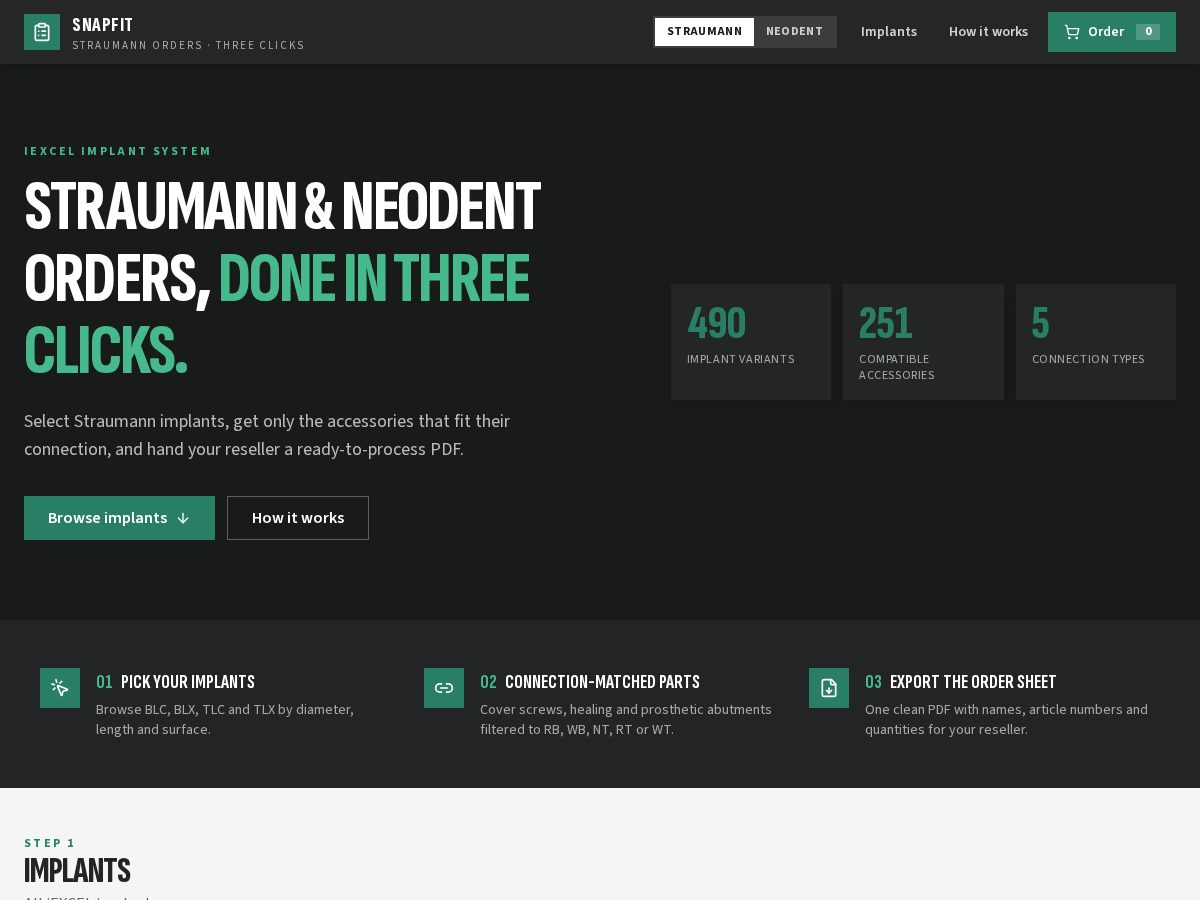Click the STEP 1 label
This screenshot has height=900, width=1200.
[50, 843]
